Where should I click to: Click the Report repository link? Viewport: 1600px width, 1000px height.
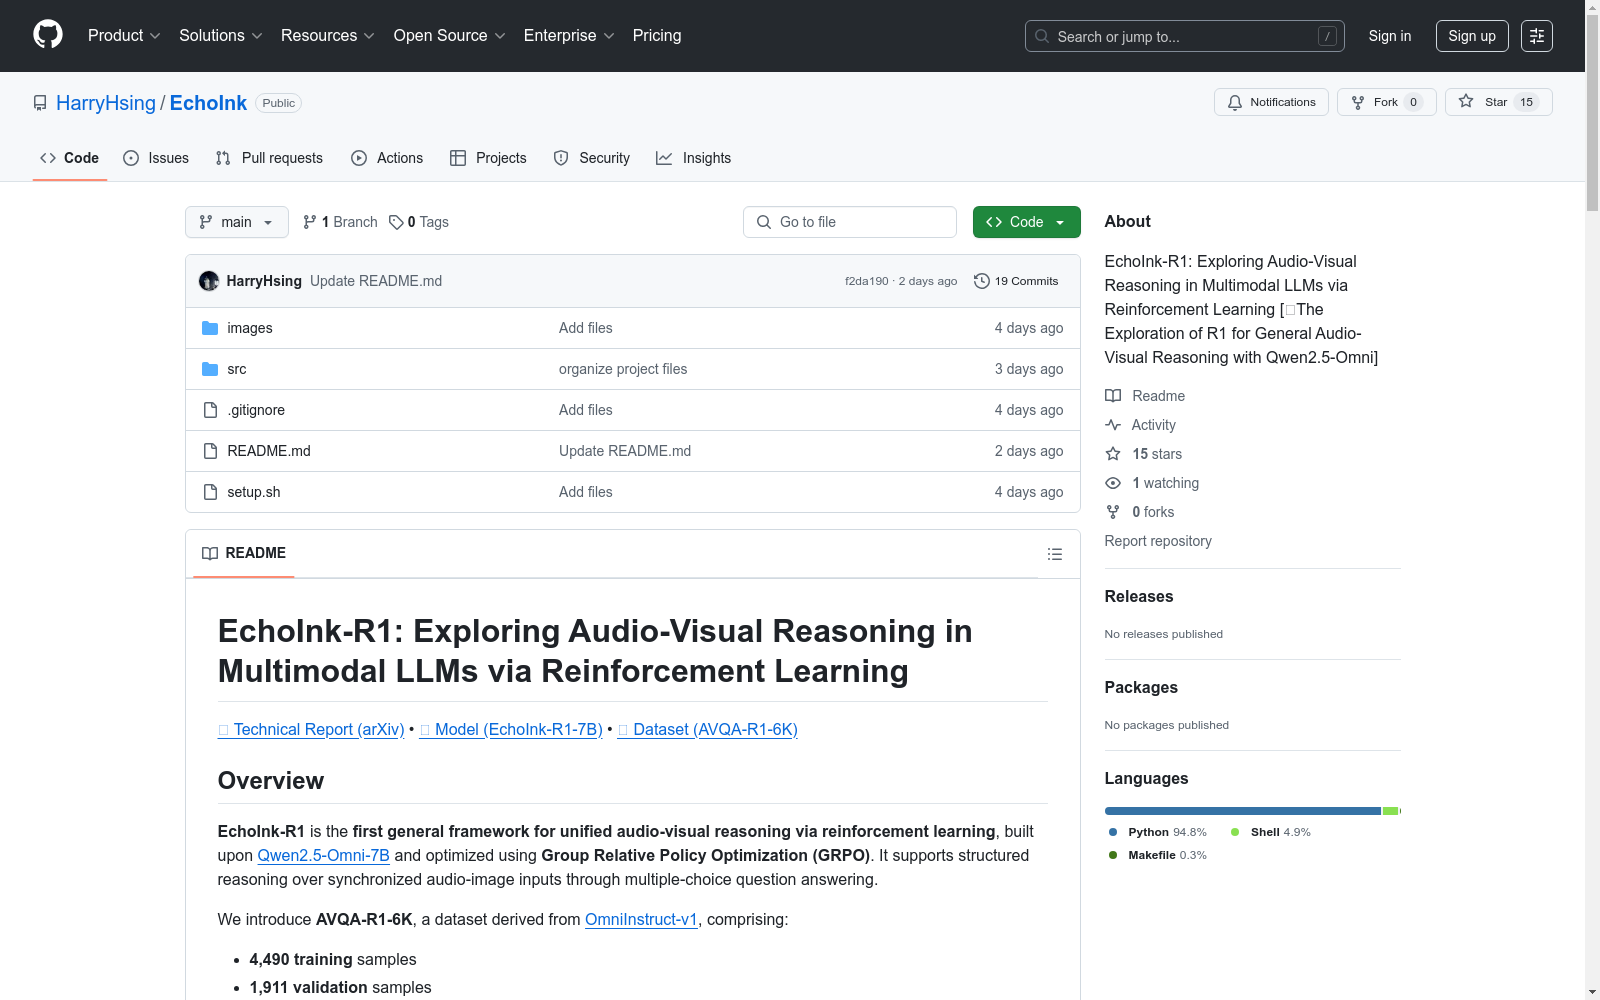(1158, 541)
